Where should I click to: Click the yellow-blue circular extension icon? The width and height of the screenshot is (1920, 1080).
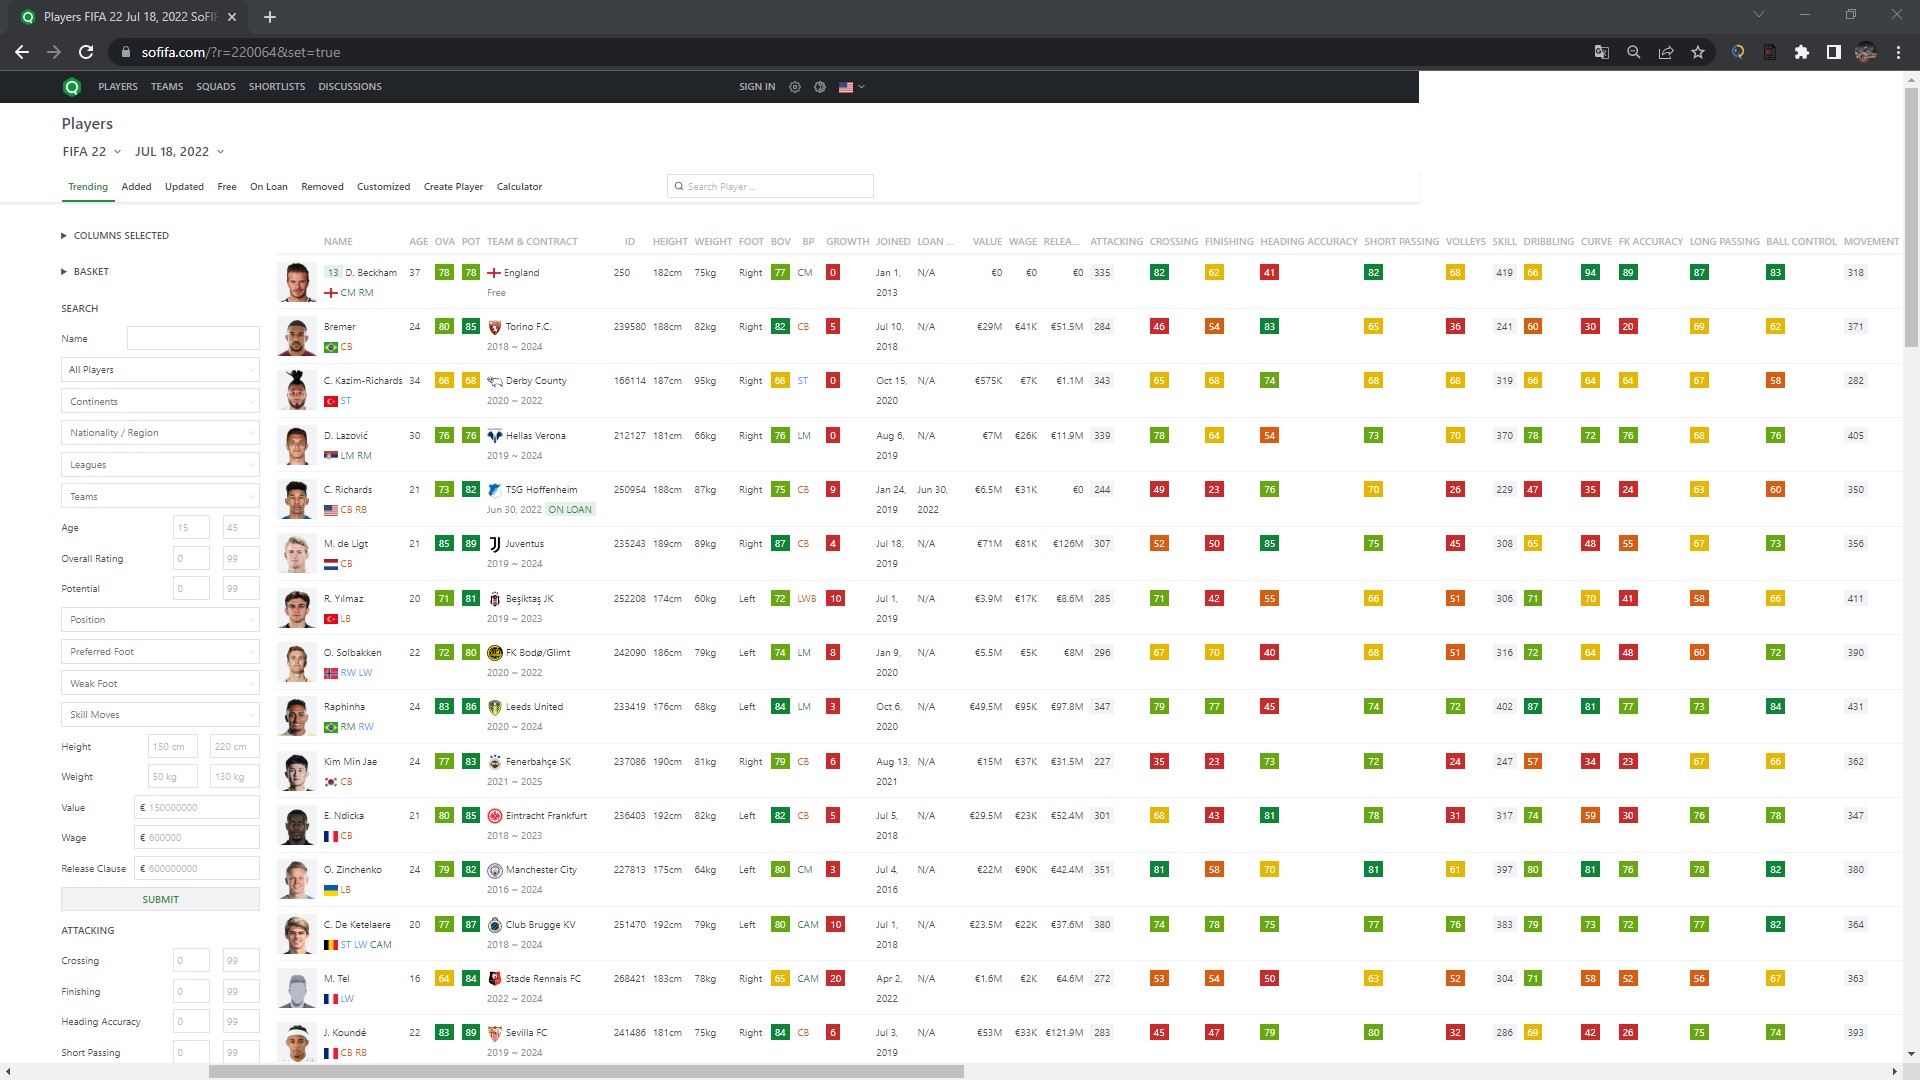[x=1738, y=52]
